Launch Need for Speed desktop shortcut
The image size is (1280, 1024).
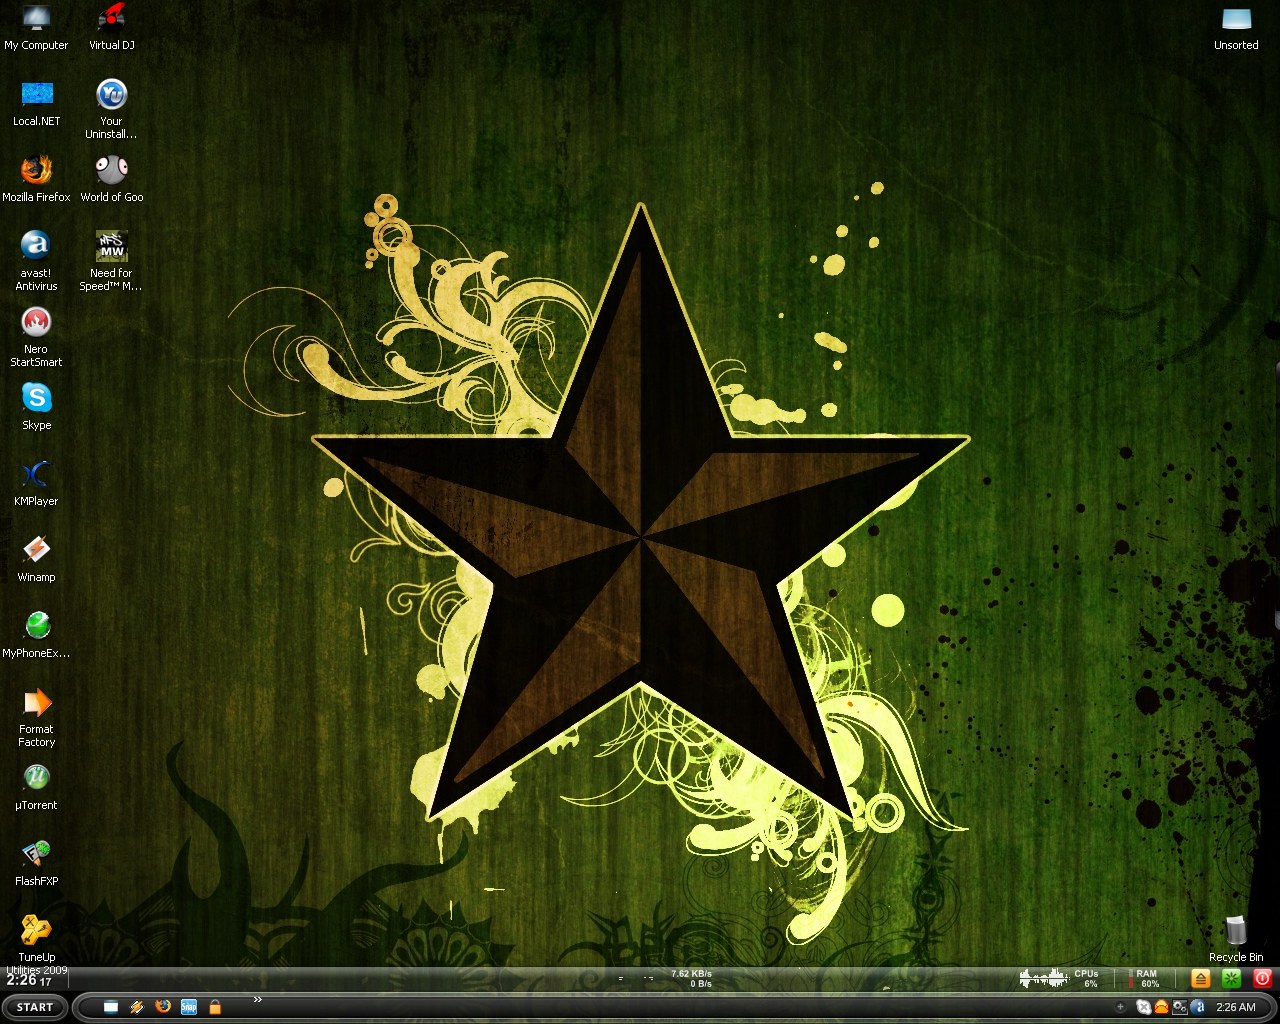111,247
